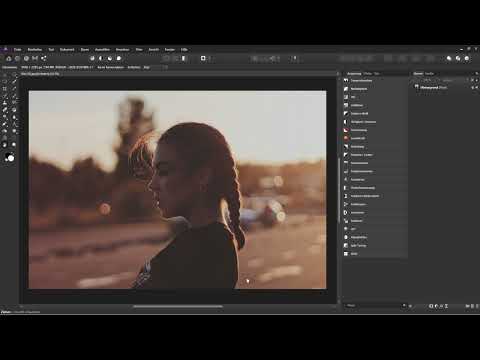Add a Weißabgleich adjustment
480x360 pixels.
375,89
